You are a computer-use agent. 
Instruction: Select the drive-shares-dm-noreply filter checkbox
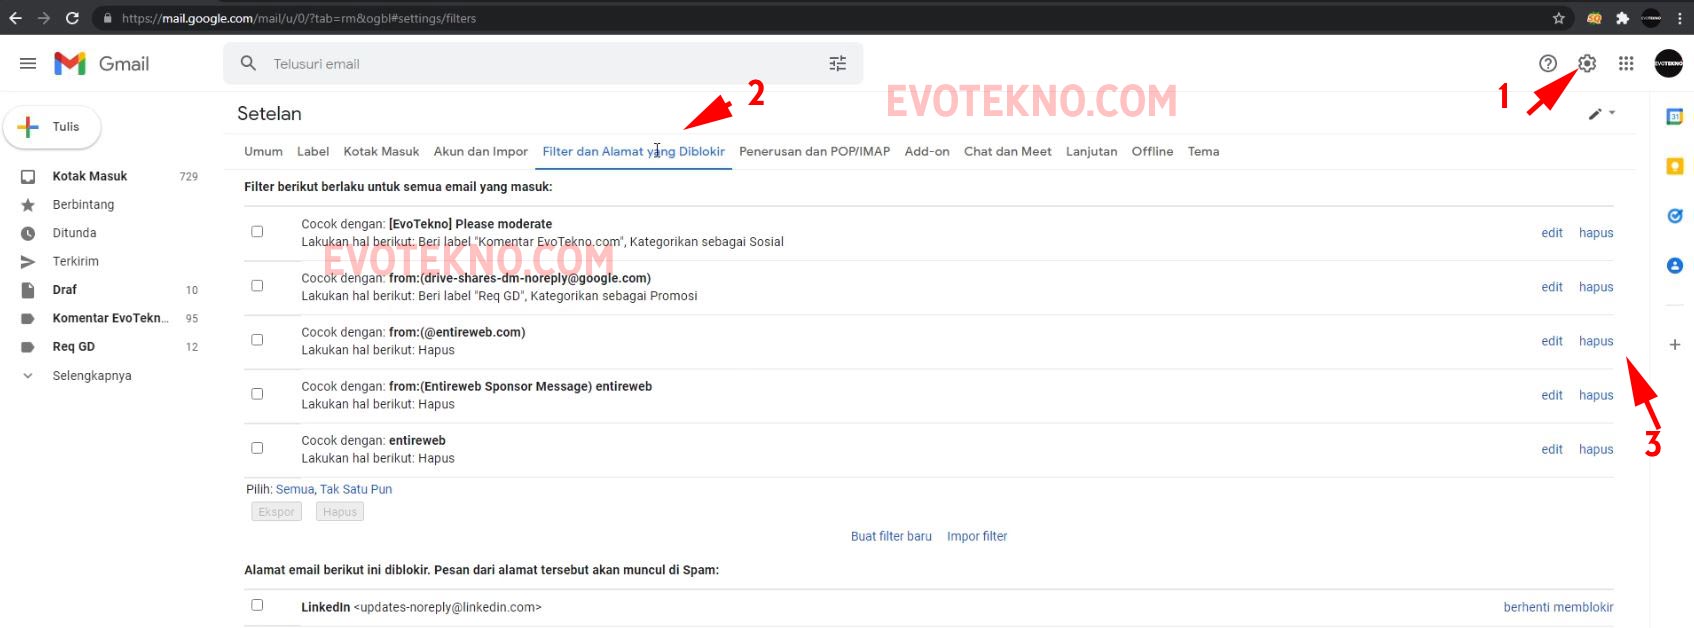257,286
